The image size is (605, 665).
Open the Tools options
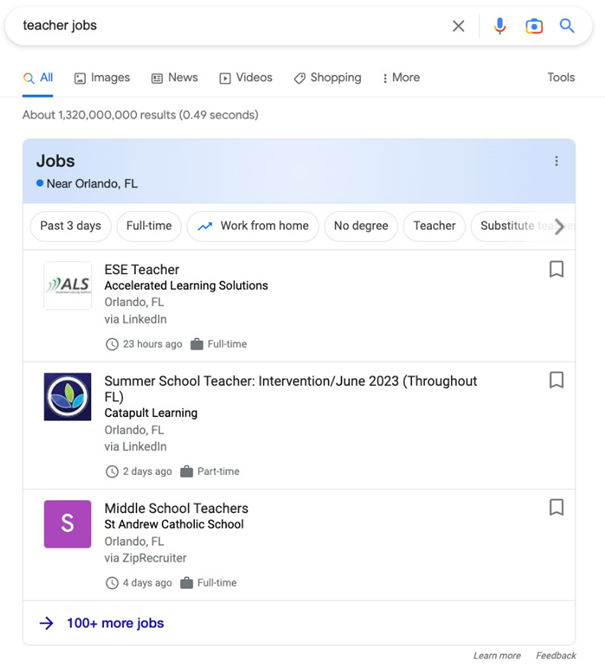560,78
